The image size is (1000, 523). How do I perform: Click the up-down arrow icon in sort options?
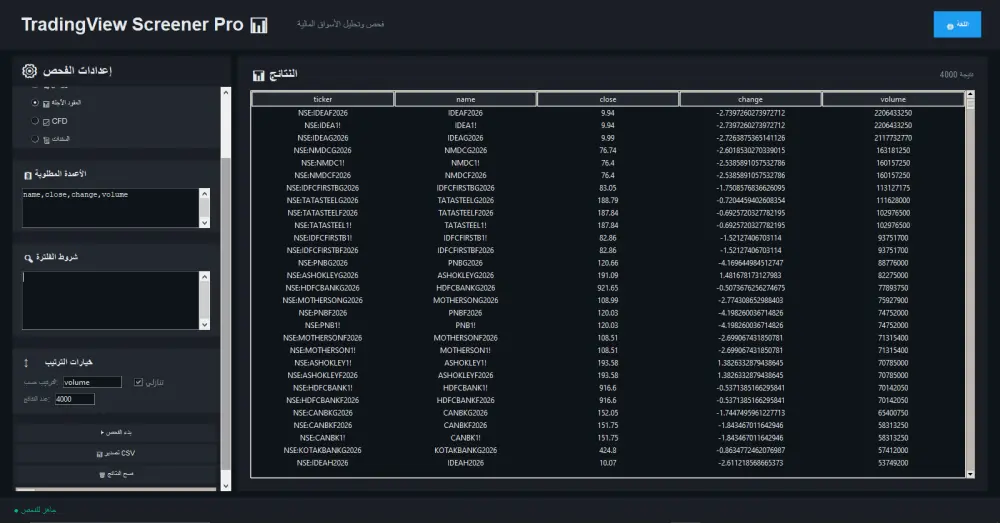click(x=26, y=363)
